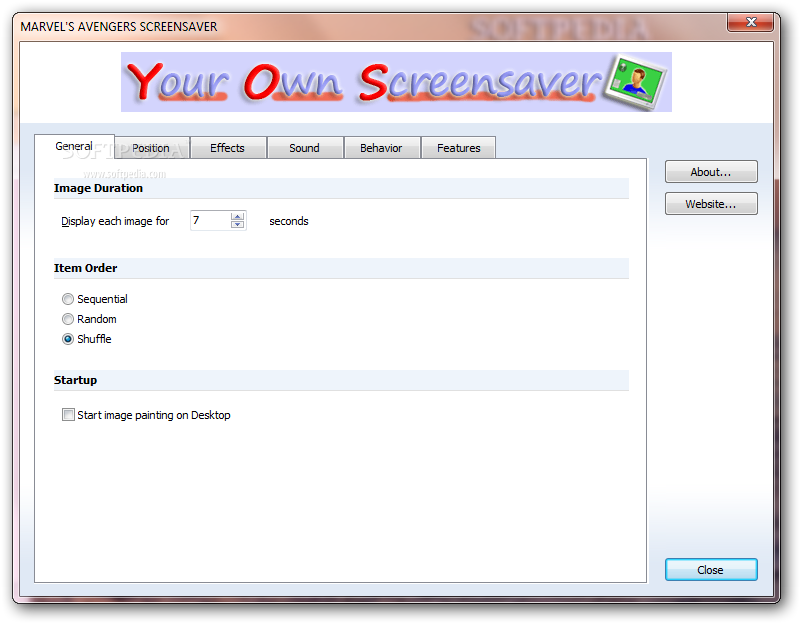
Task: Click the 'Item Order' heading
Action: [85, 268]
